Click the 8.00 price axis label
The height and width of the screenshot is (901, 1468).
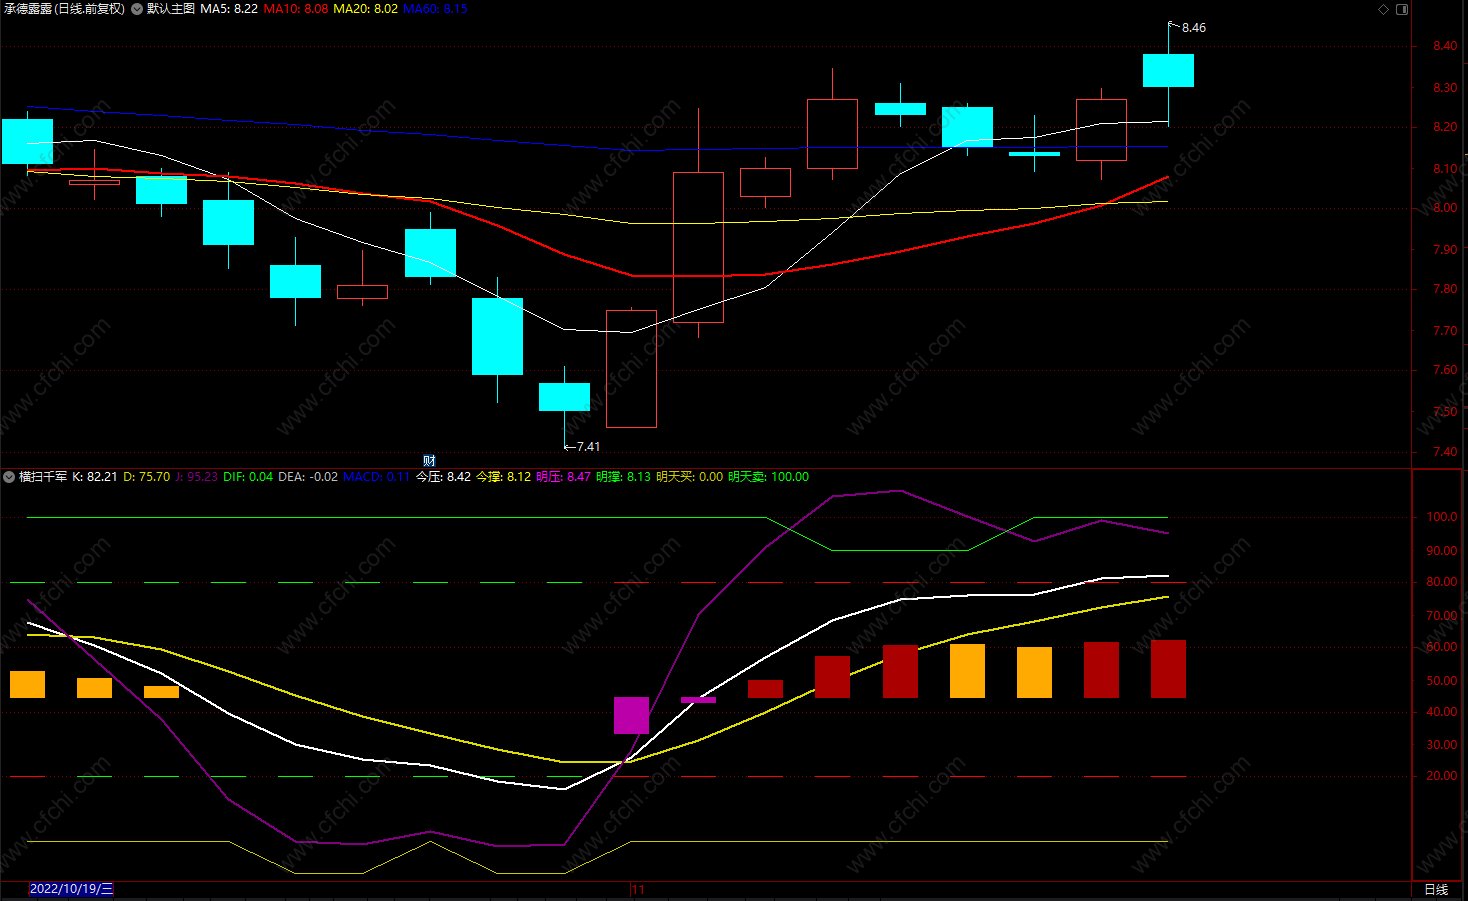(1444, 208)
